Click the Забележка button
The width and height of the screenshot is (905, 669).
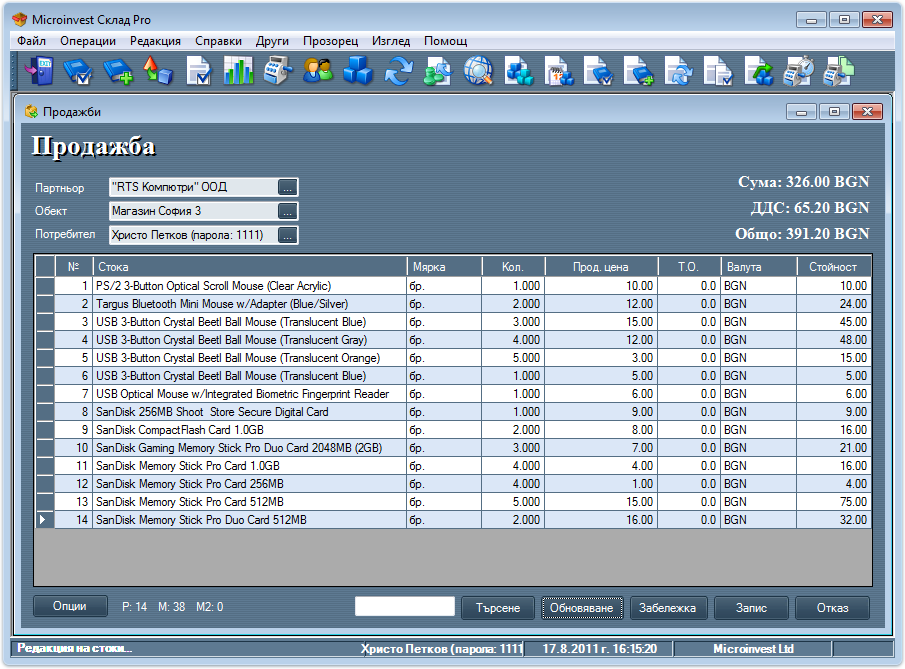668,608
